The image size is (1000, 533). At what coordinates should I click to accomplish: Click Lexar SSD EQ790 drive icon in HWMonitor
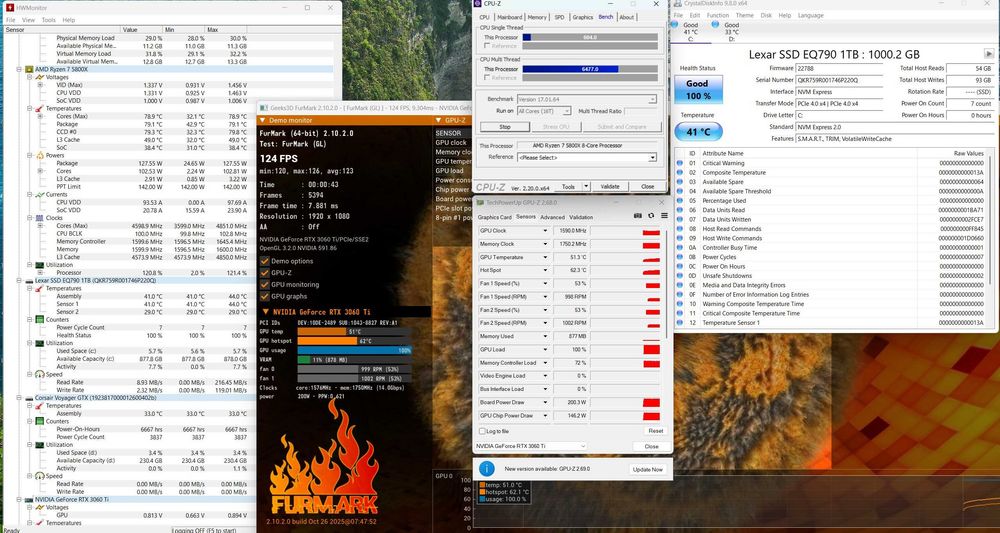point(29,281)
